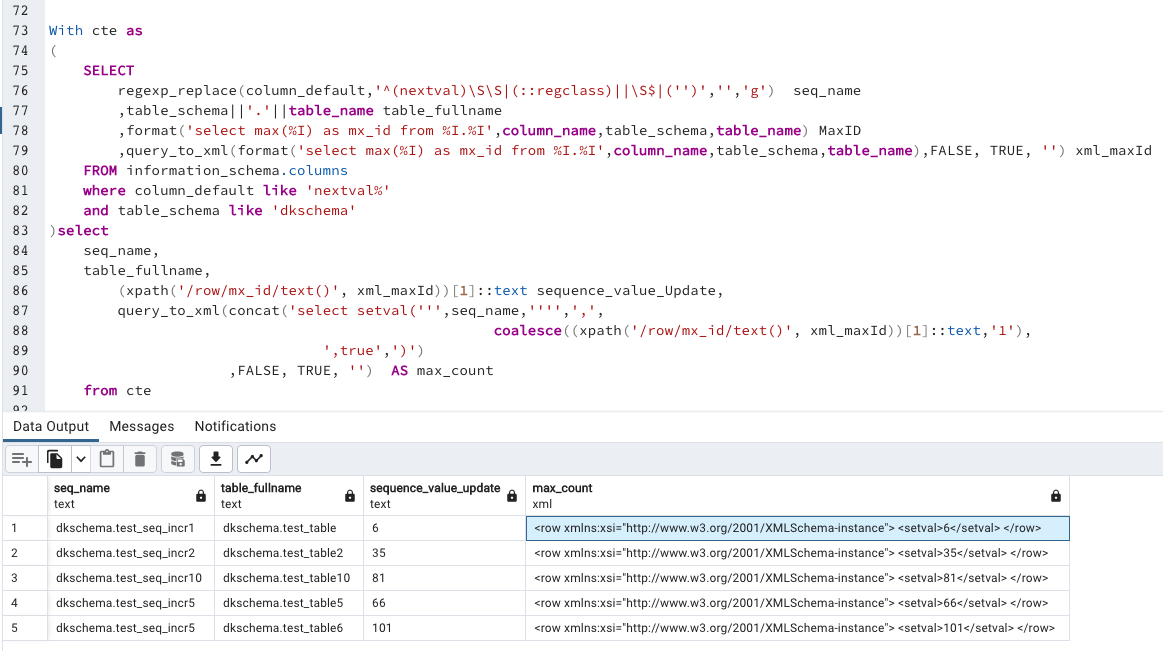
Task: Download query results using the download icon
Action: pyautogui.click(x=215, y=459)
